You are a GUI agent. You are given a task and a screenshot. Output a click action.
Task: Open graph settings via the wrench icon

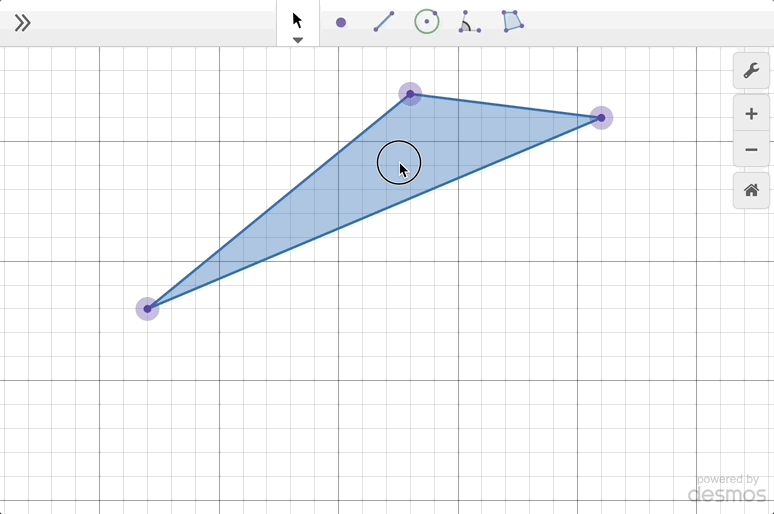[751, 71]
